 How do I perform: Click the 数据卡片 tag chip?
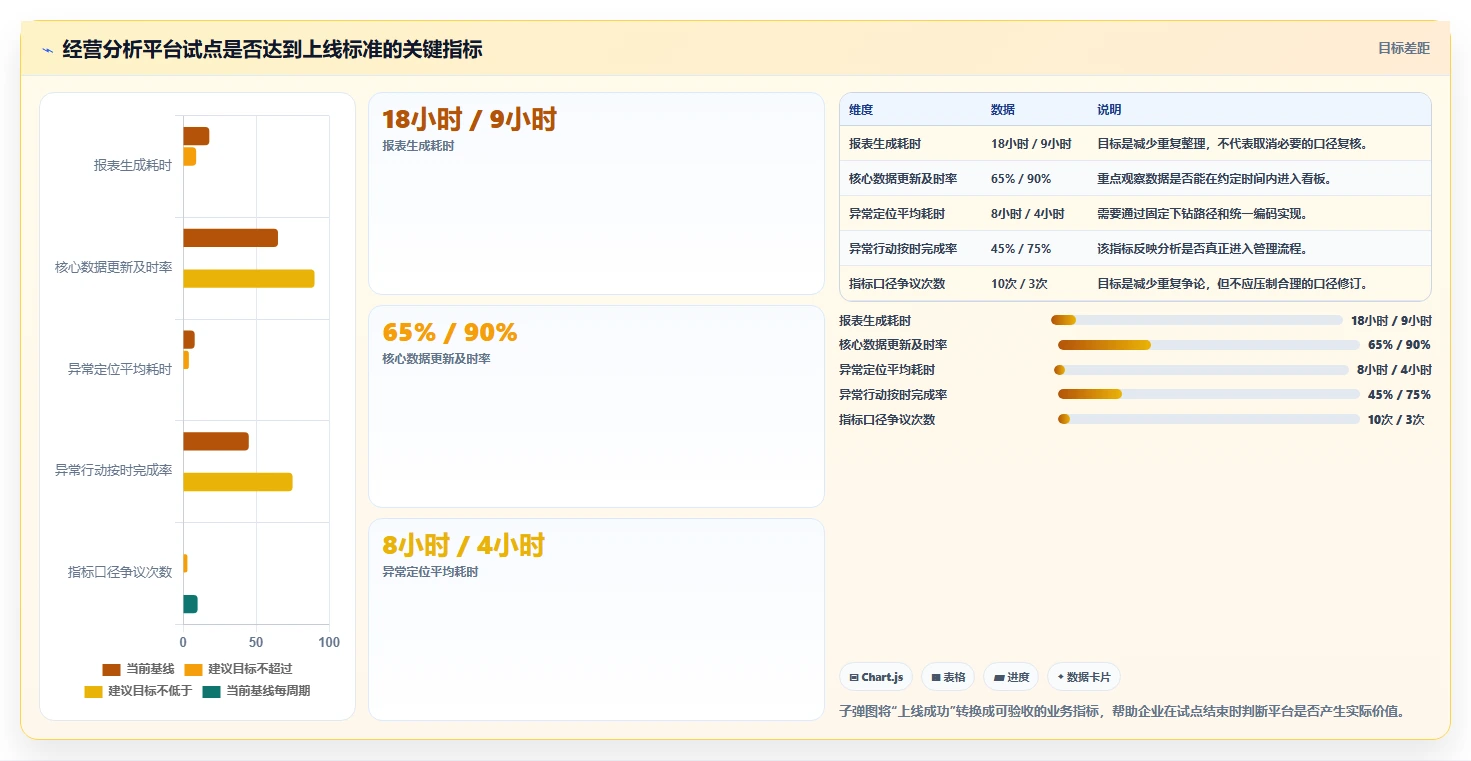tap(1084, 677)
